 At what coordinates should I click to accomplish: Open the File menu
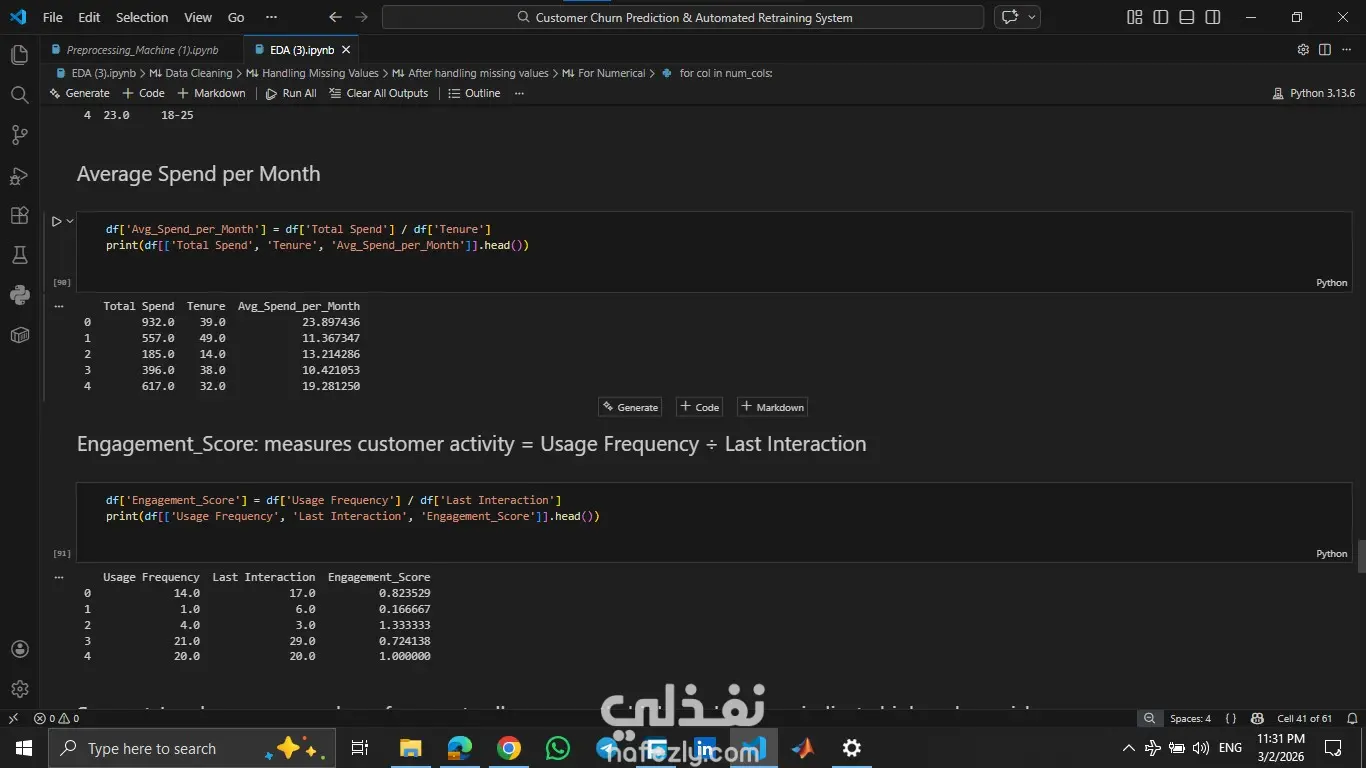pyautogui.click(x=53, y=17)
